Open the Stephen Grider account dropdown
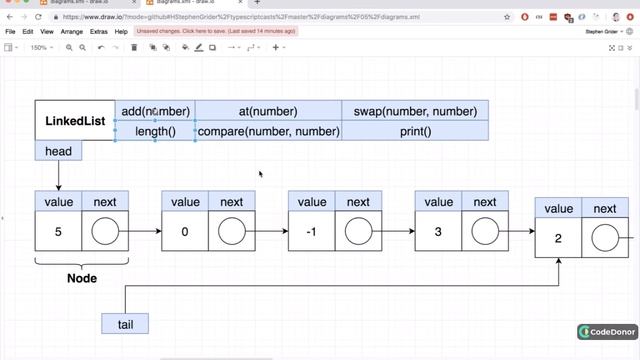 tap(604, 31)
